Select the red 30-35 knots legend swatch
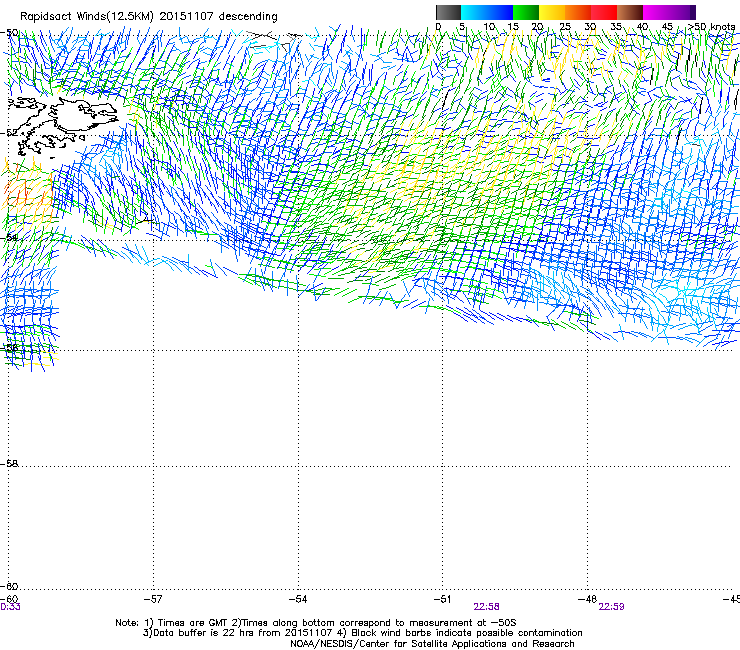Image resolution: width=740 pixels, height=650 pixels. coord(604,12)
